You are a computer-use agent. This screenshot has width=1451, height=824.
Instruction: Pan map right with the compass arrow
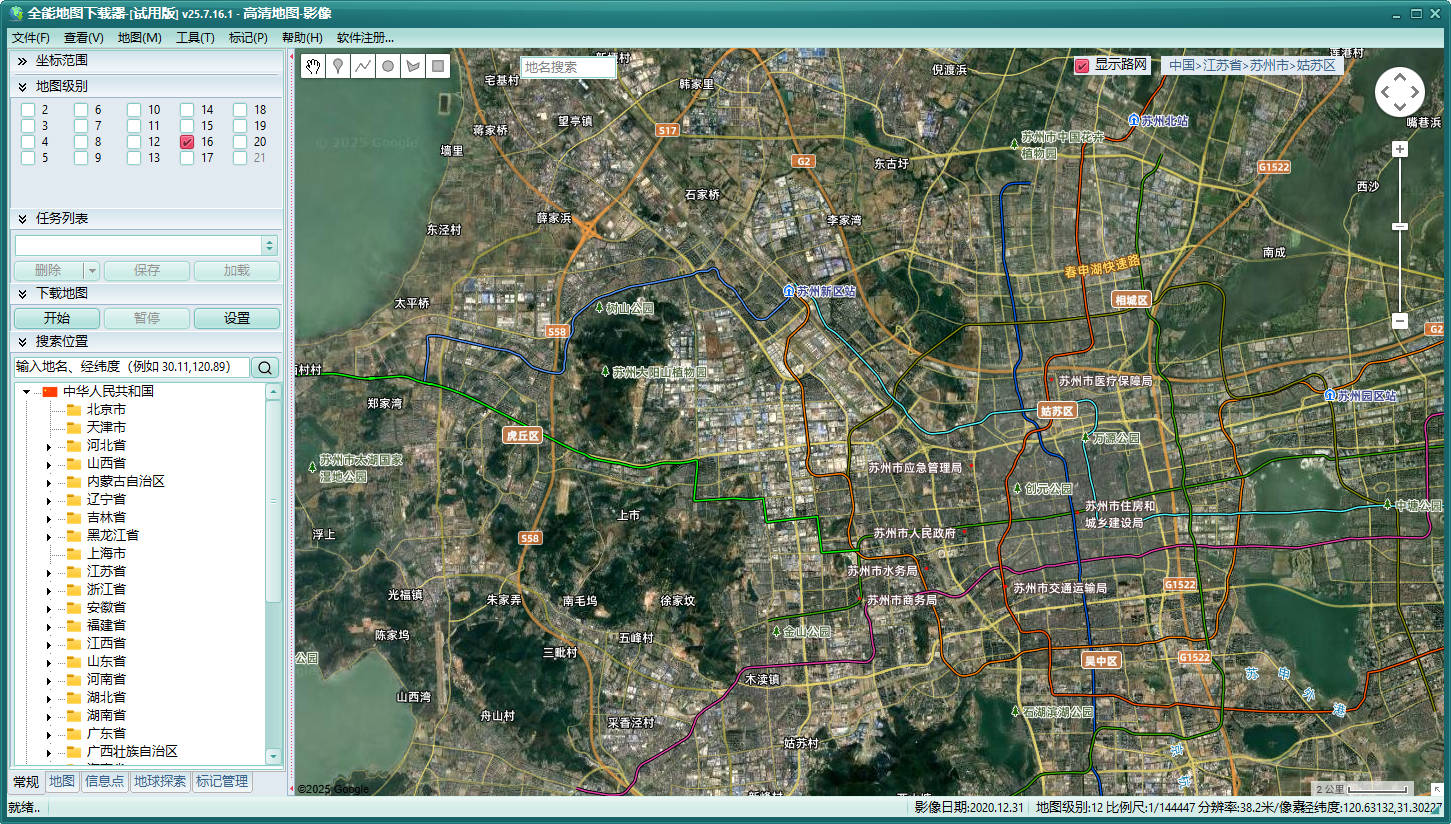(1415, 92)
